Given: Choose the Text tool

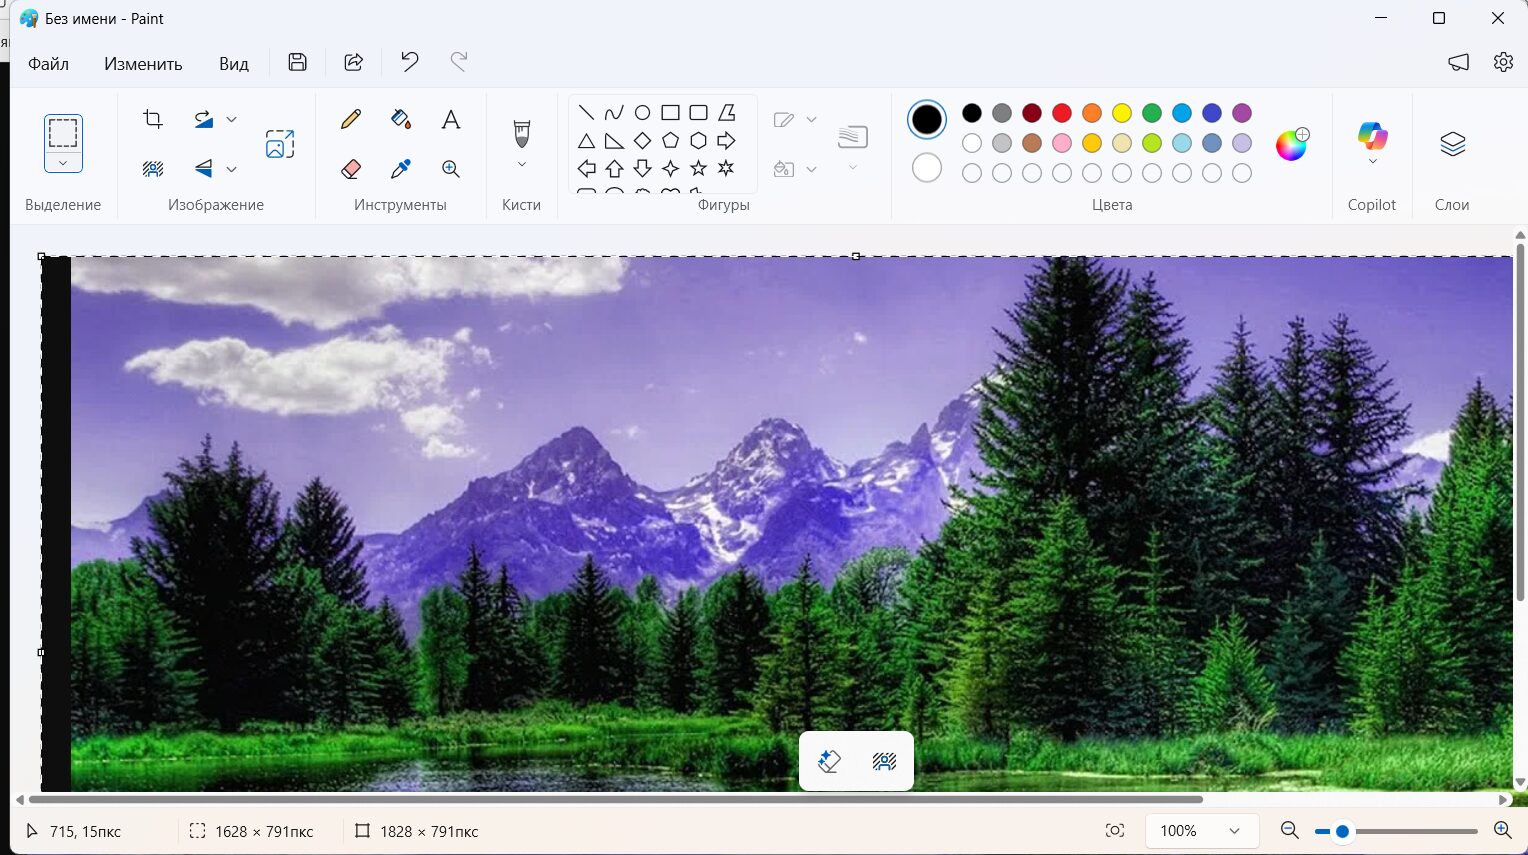Looking at the screenshot, I should tap(451, 119).
